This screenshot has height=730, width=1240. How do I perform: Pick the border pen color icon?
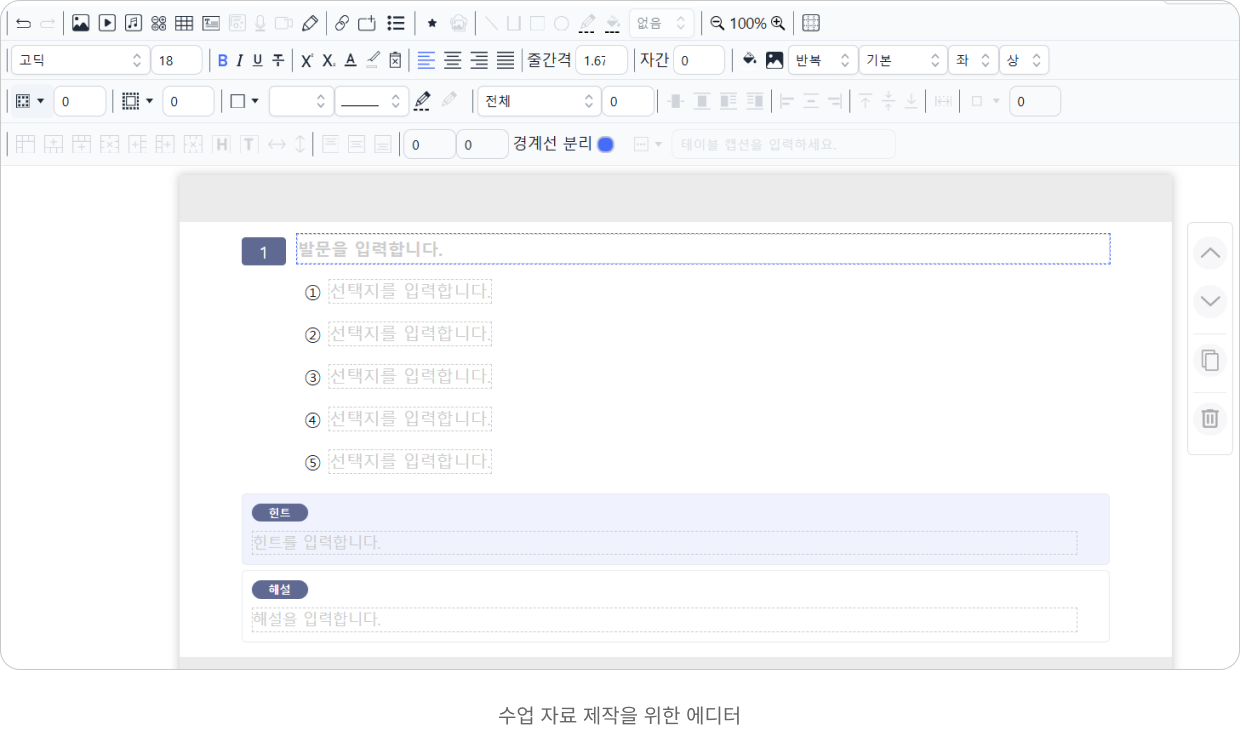pyautogui.click(x=422, y=101)
